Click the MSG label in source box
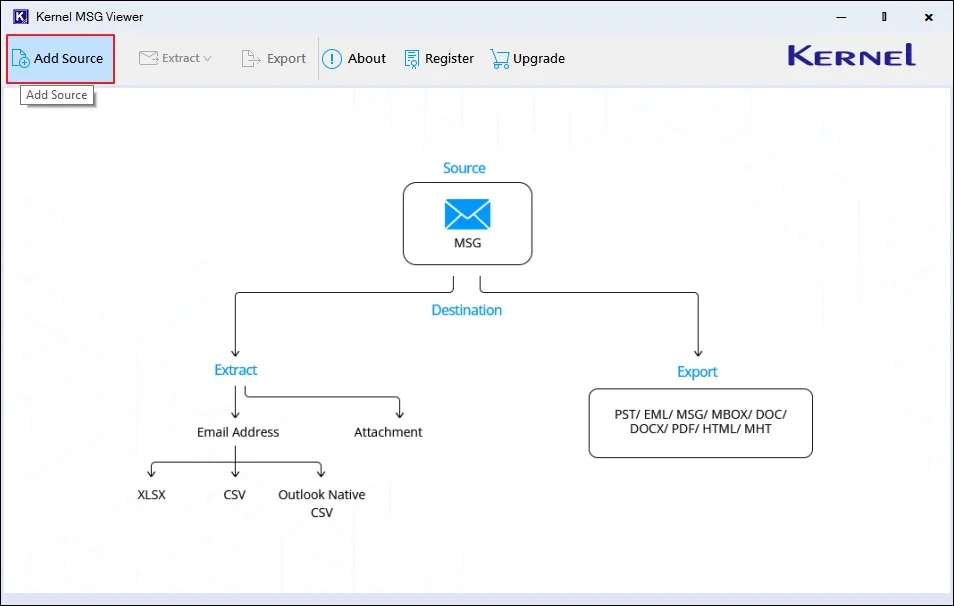 click(467, 243)
